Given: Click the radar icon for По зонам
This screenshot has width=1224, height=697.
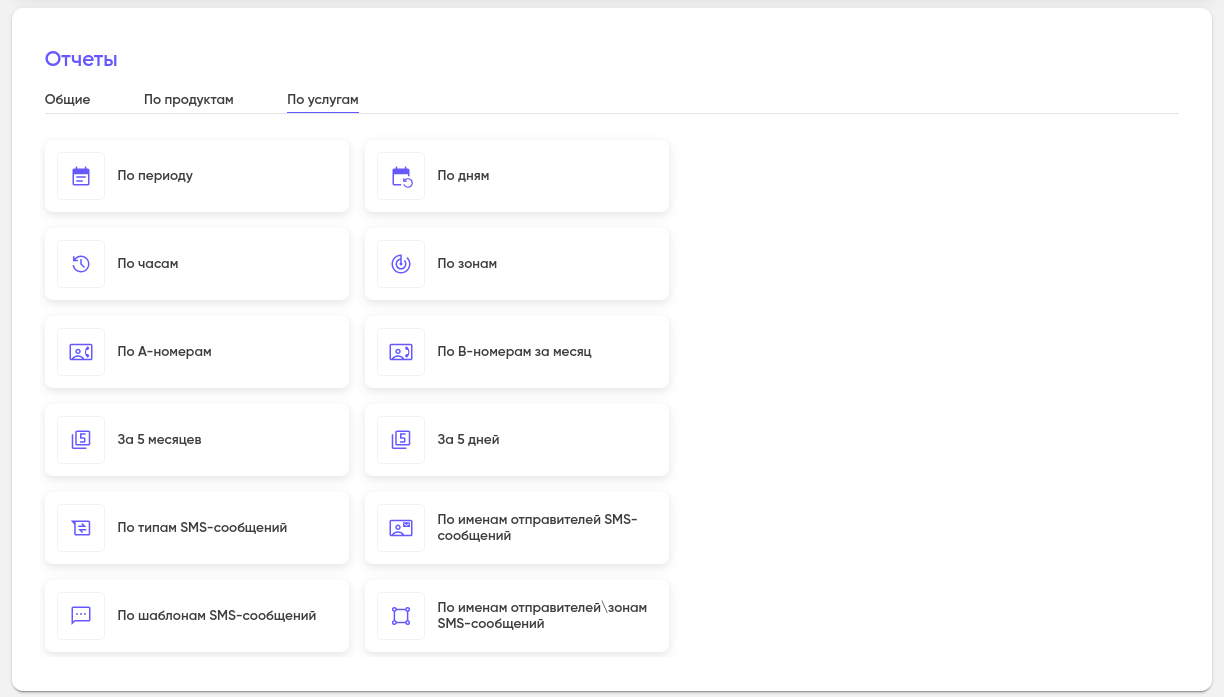Looking at the screenshot, I should coord(401,264).
